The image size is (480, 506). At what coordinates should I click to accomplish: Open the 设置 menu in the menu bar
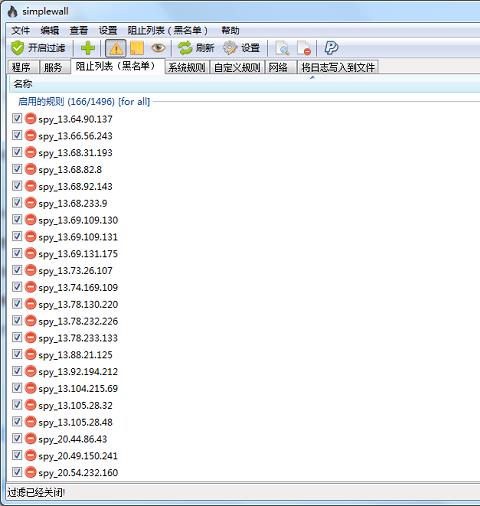(108, 31)
